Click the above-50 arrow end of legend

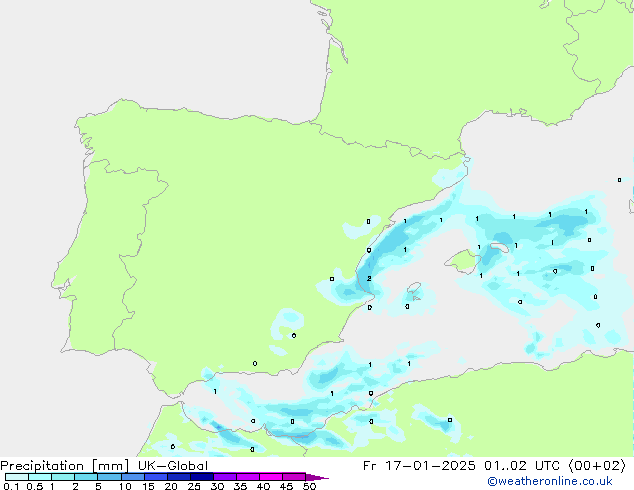tap(317, 477)
